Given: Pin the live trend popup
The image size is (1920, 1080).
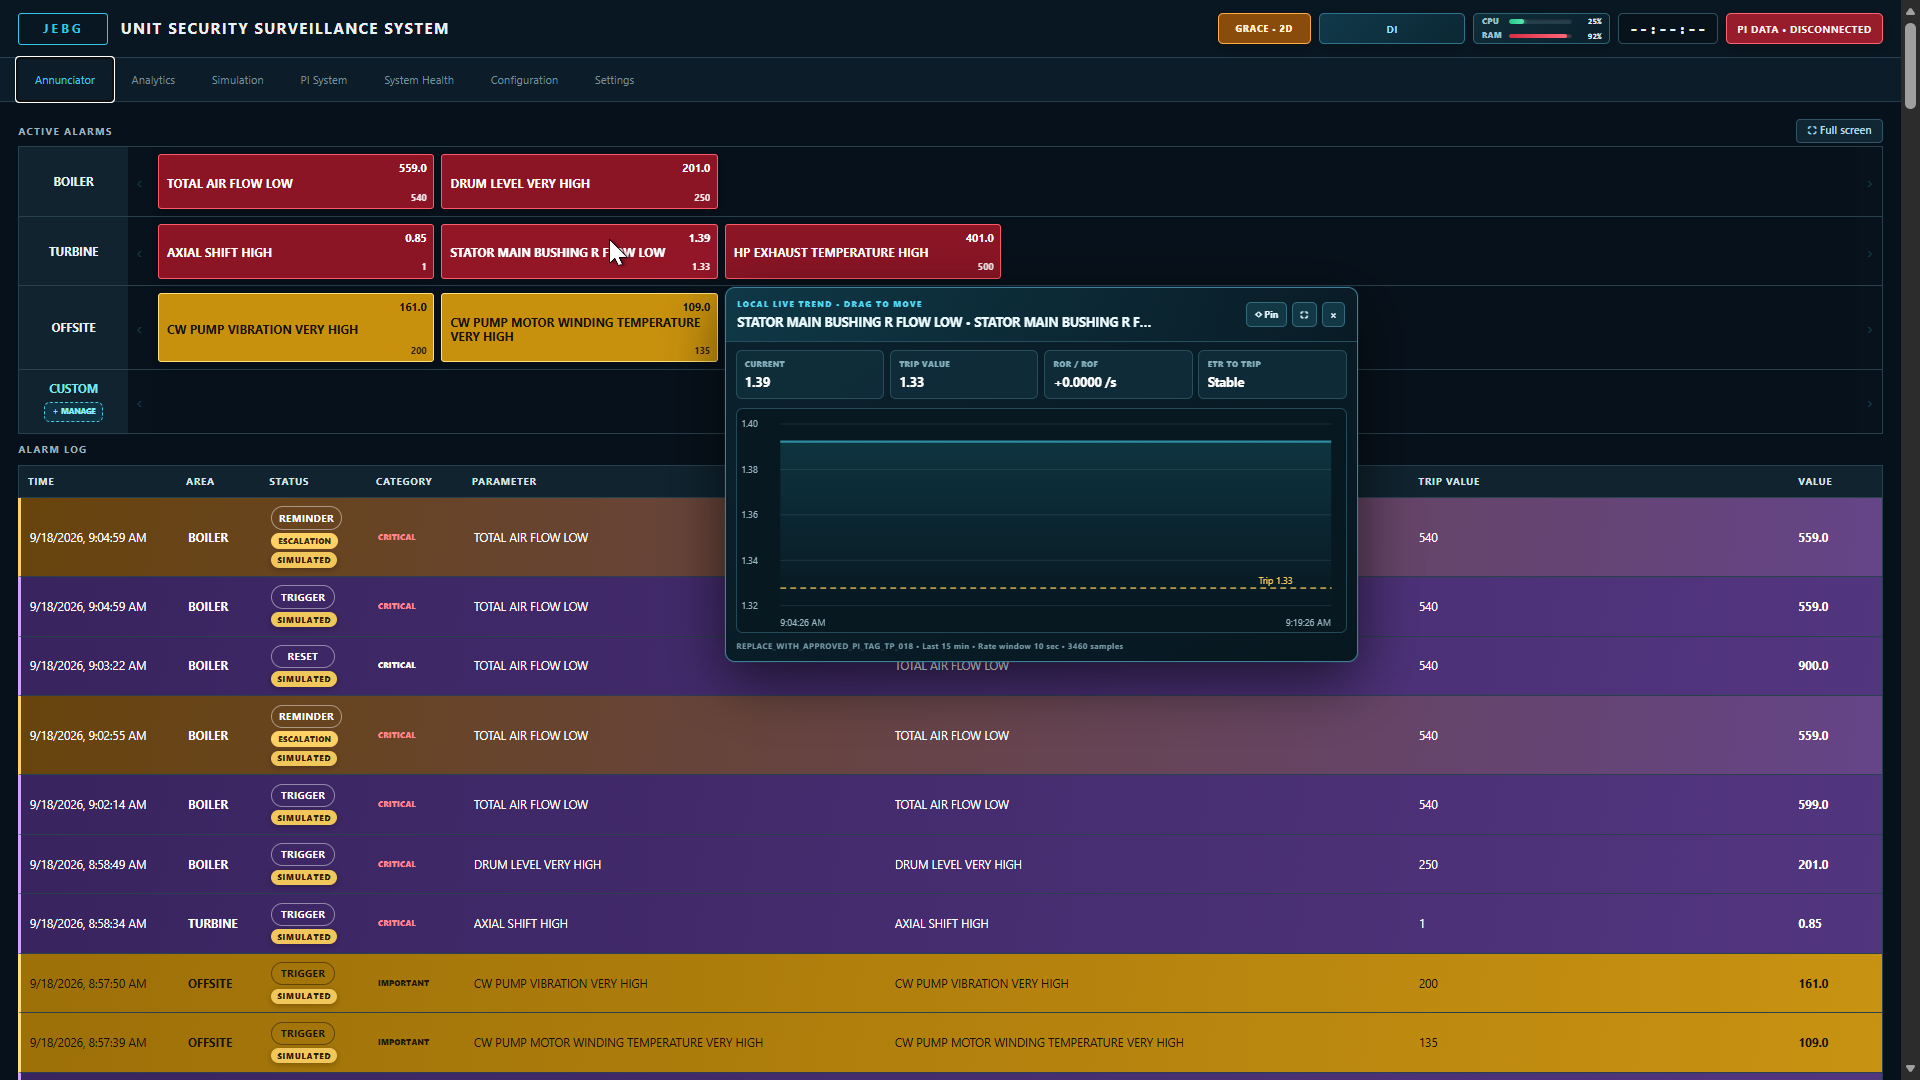Looking at the screenshot, I should [x=1266, y=315].
